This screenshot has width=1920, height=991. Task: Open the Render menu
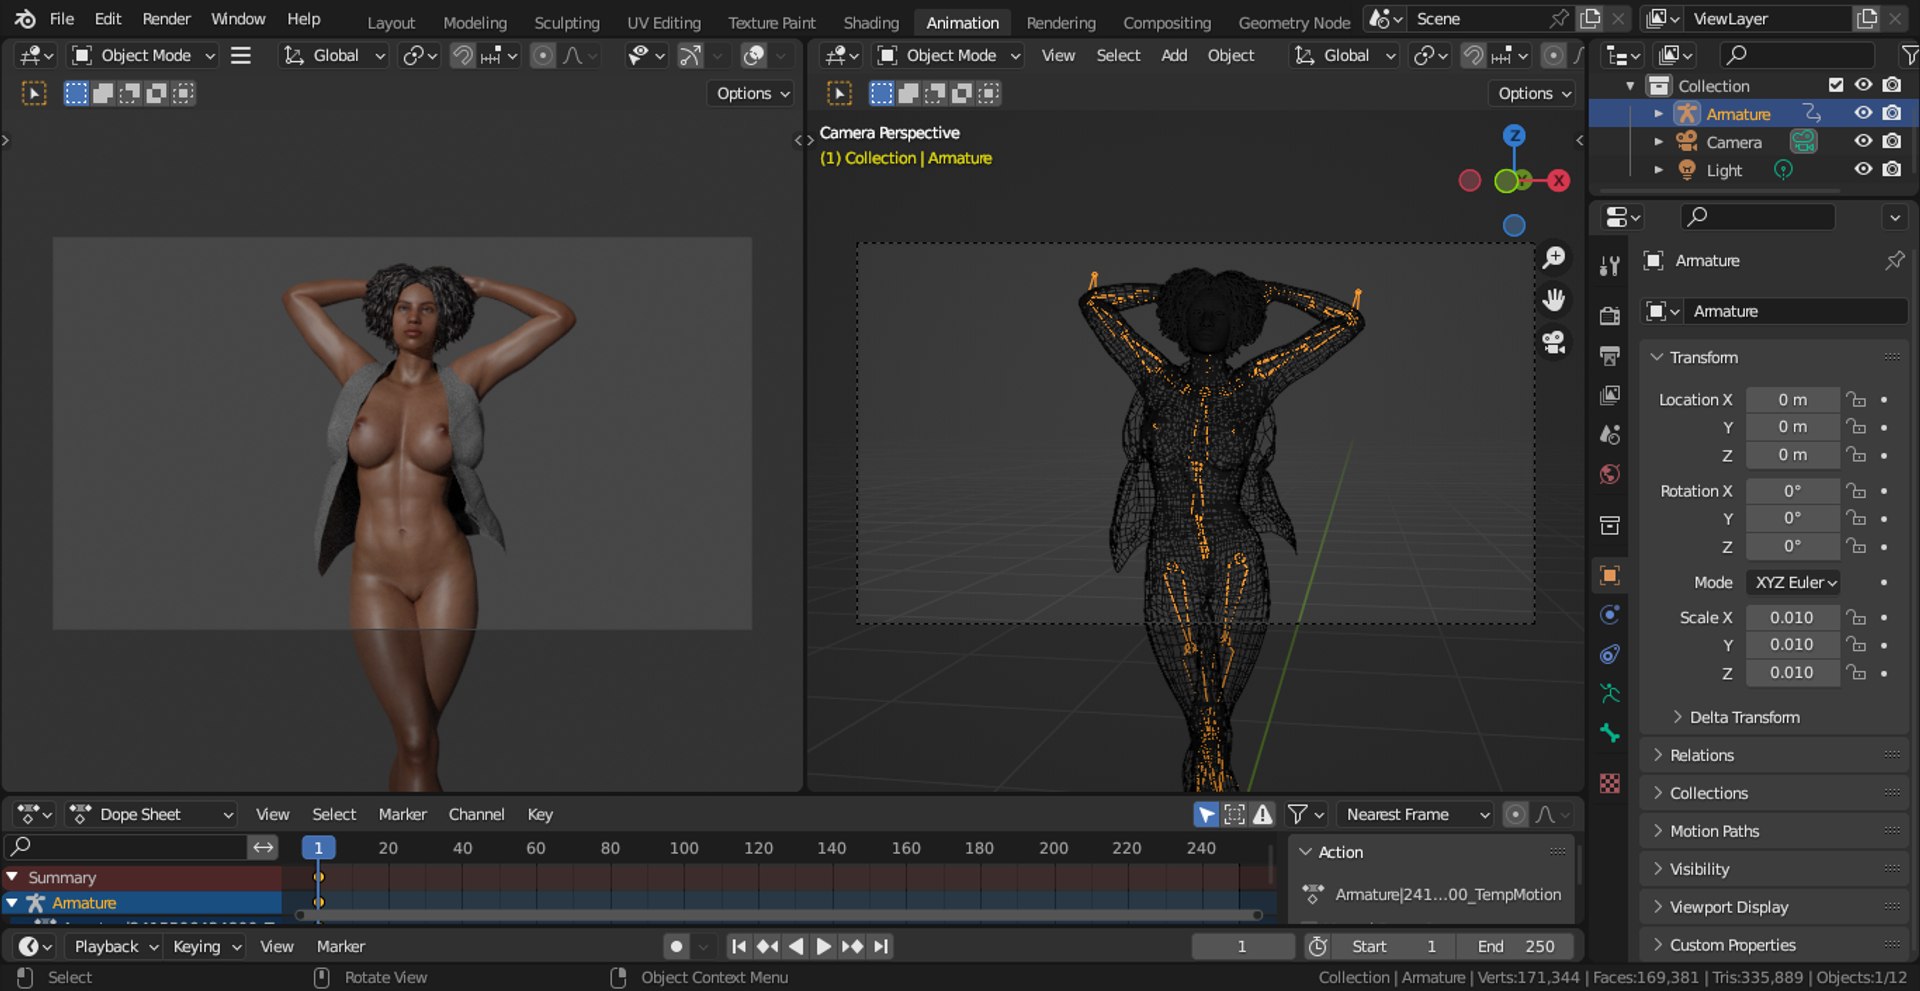[166, 19]
